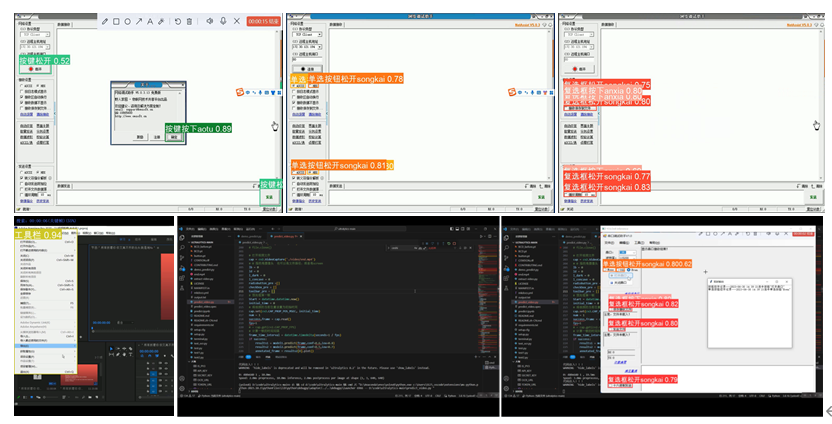Toggle first checkbox under top-left receive settings
832x424 pixels.
22,93
